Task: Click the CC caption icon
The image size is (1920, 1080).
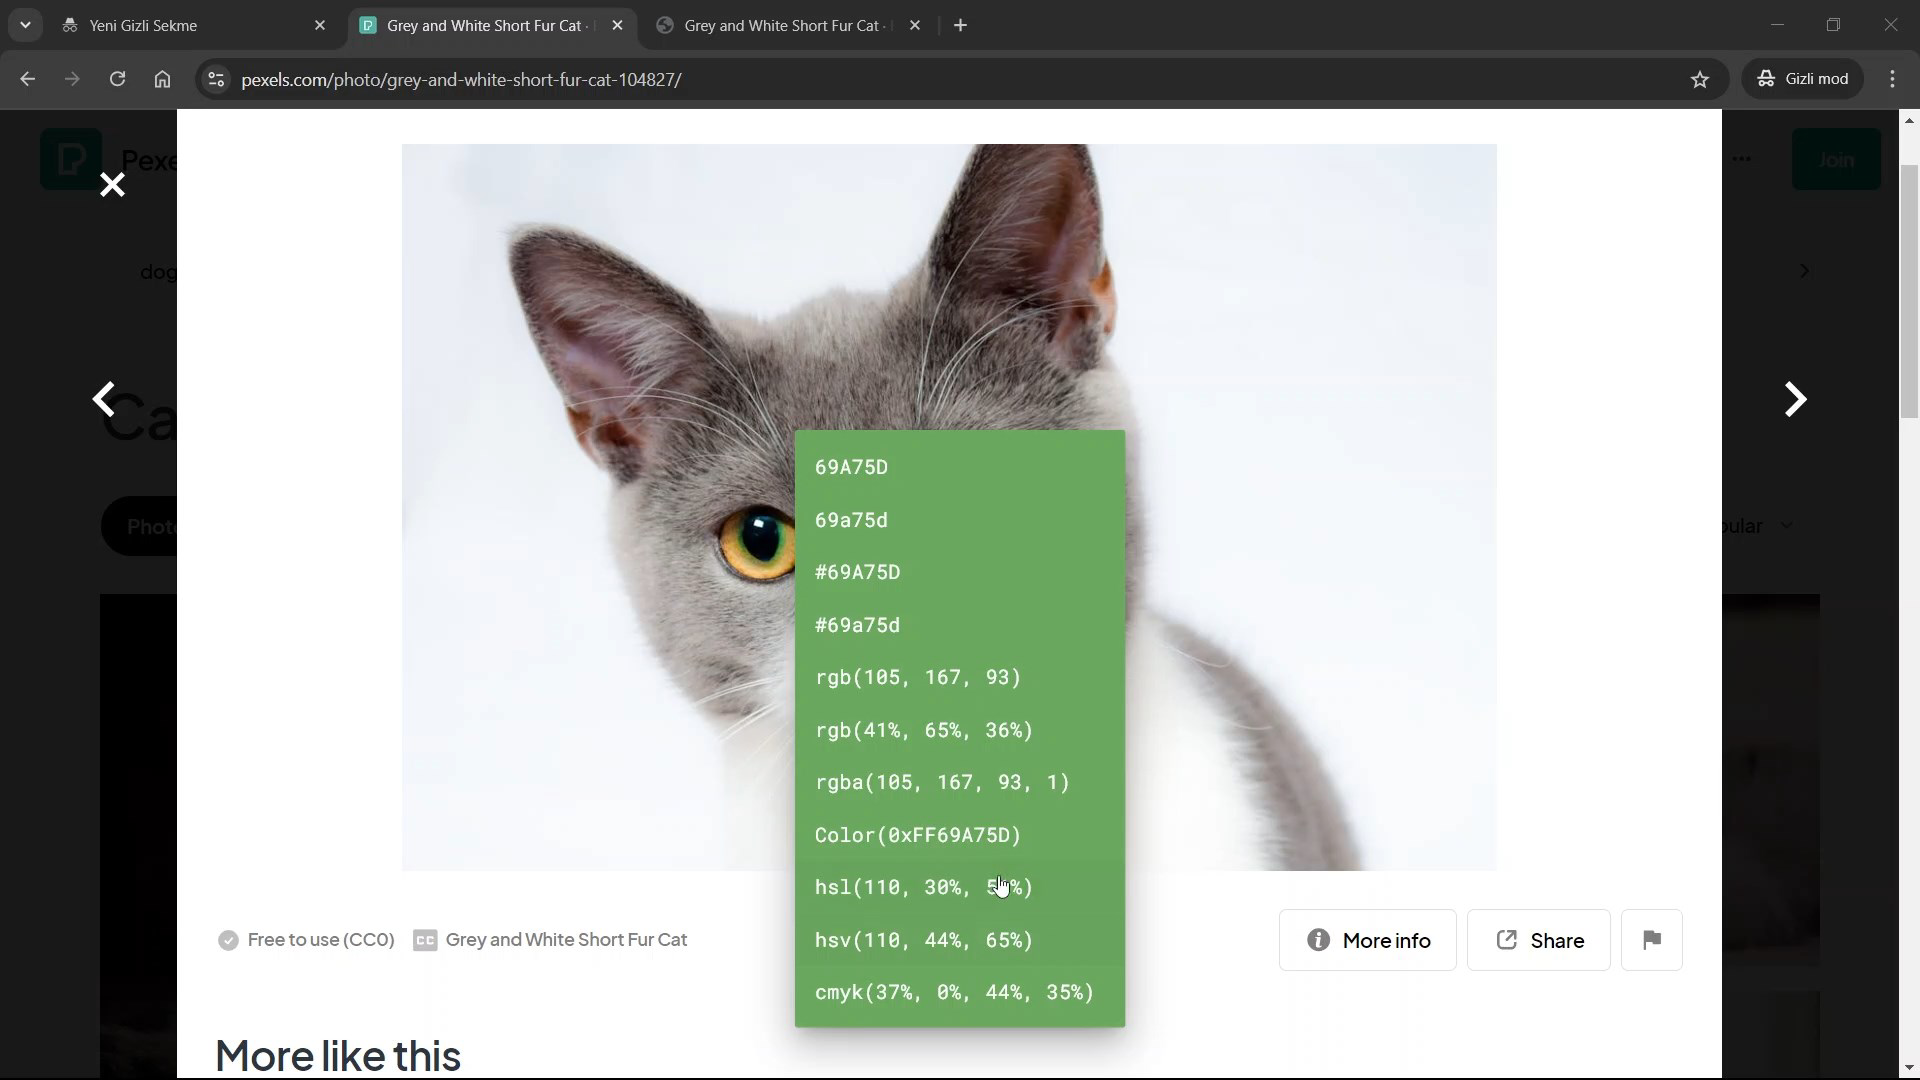Action: point(425,940)
